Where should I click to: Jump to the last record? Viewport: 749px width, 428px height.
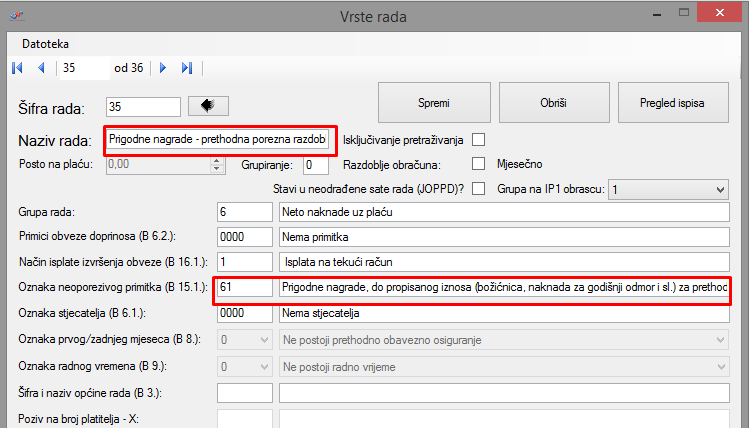[187, 68]
